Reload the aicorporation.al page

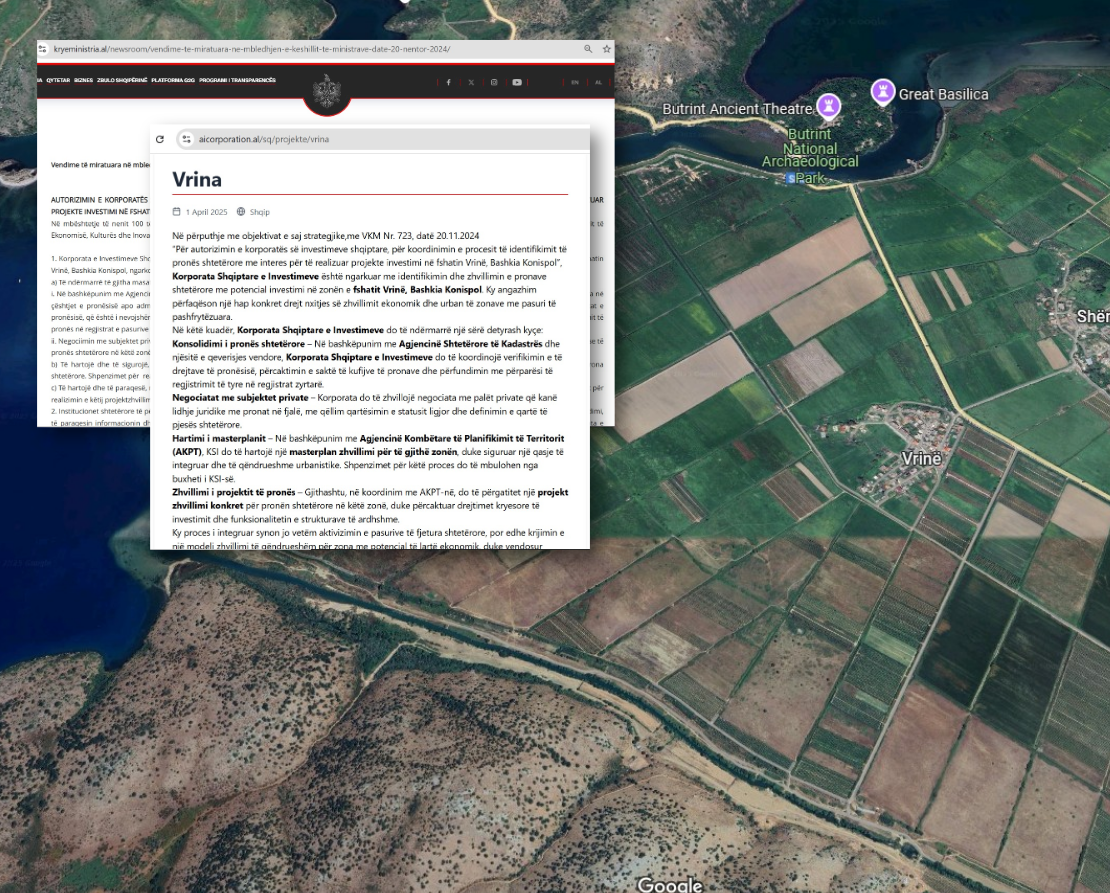point(160,139)
